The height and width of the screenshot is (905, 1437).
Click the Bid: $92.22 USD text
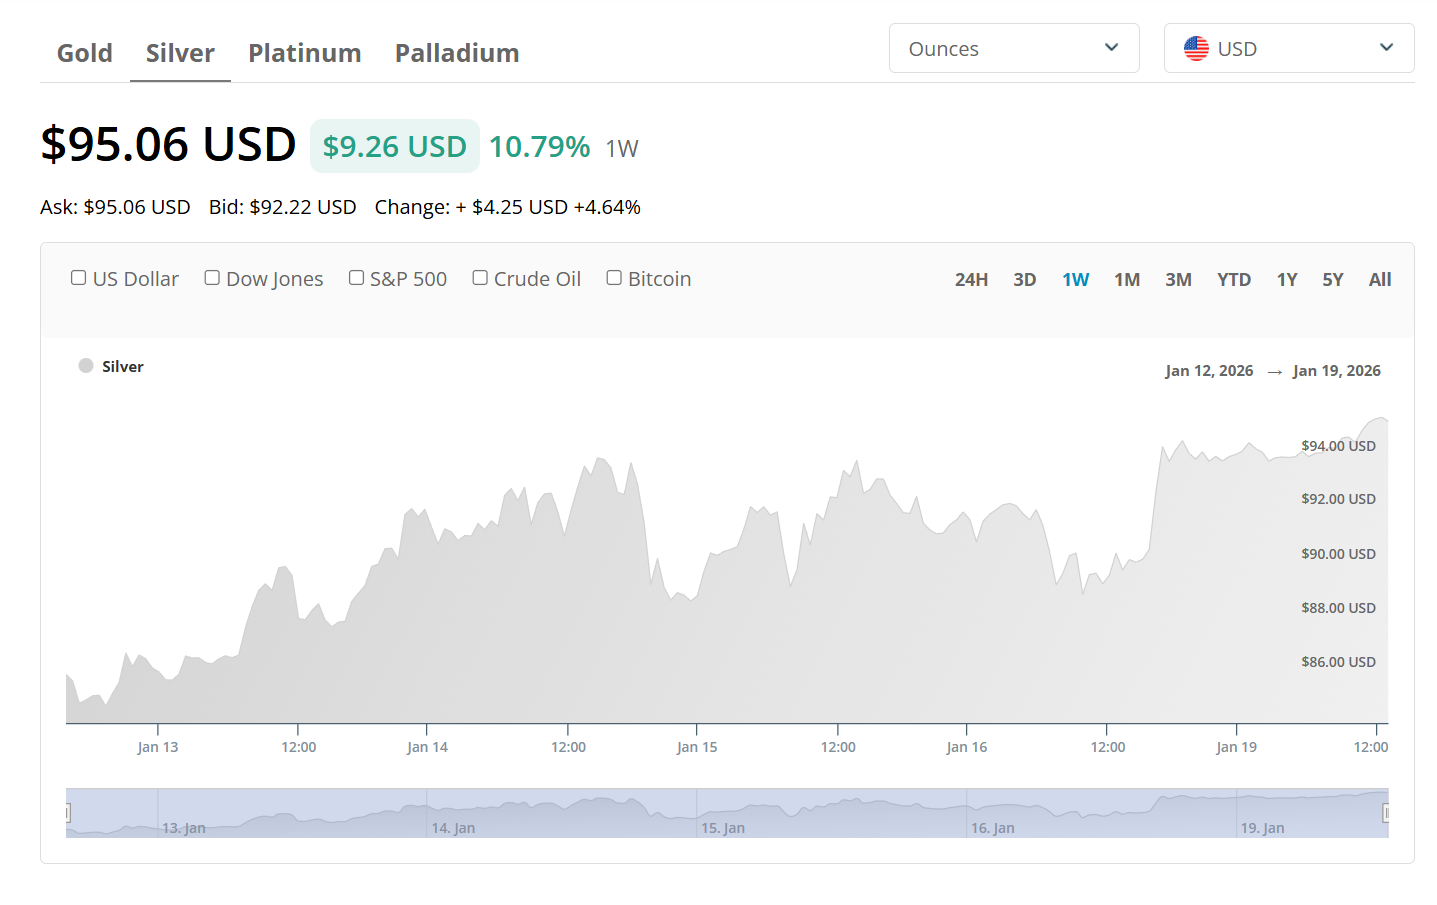pyautogui.click(x=283, y=207)
